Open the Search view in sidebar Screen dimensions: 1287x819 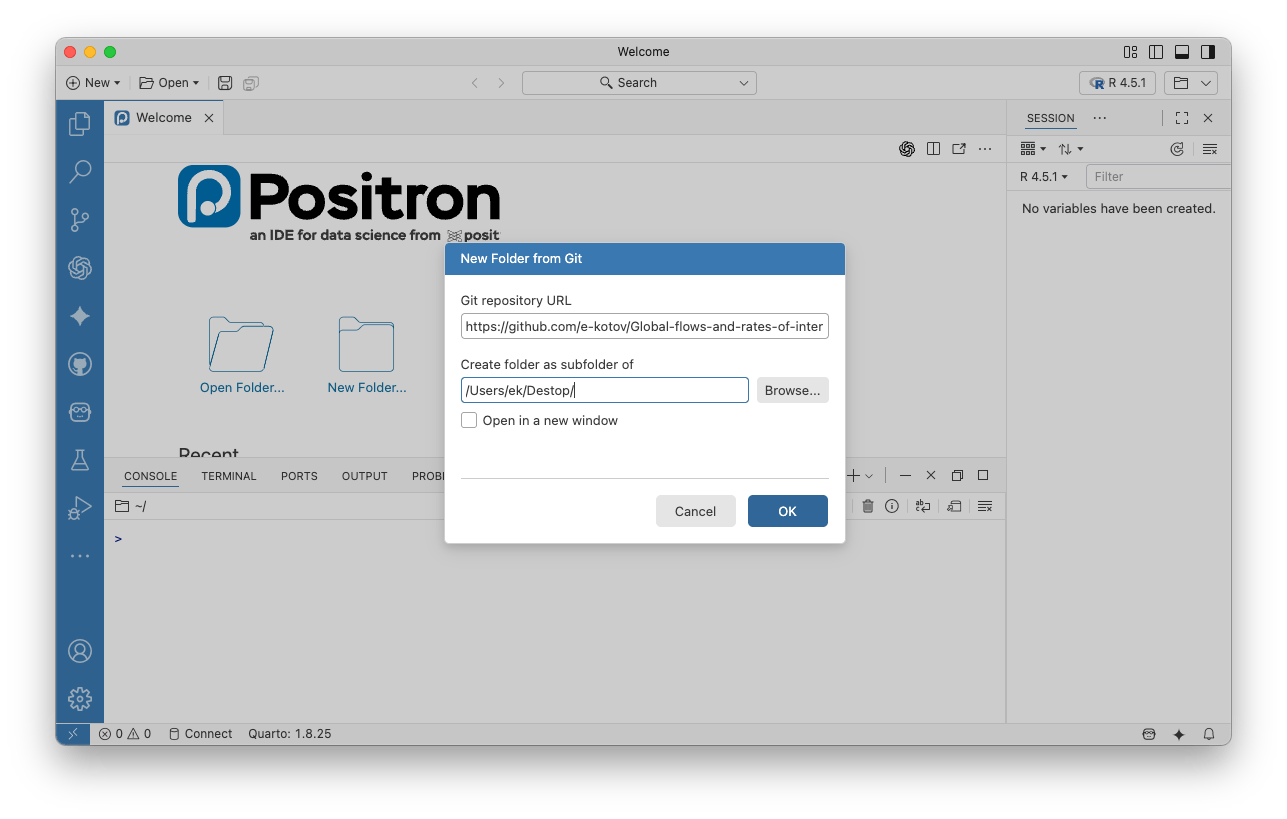[x=80, y=172]
